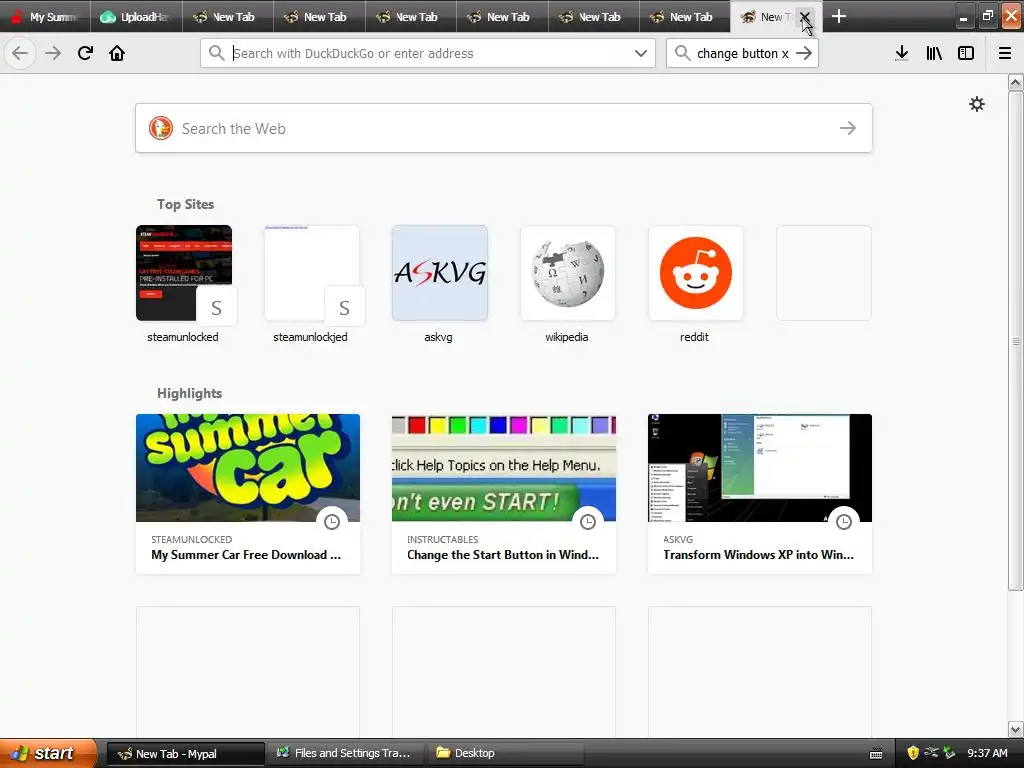Open Transform Windows XP highlight link
This screenshot has height=768, width=1024.
760,494
